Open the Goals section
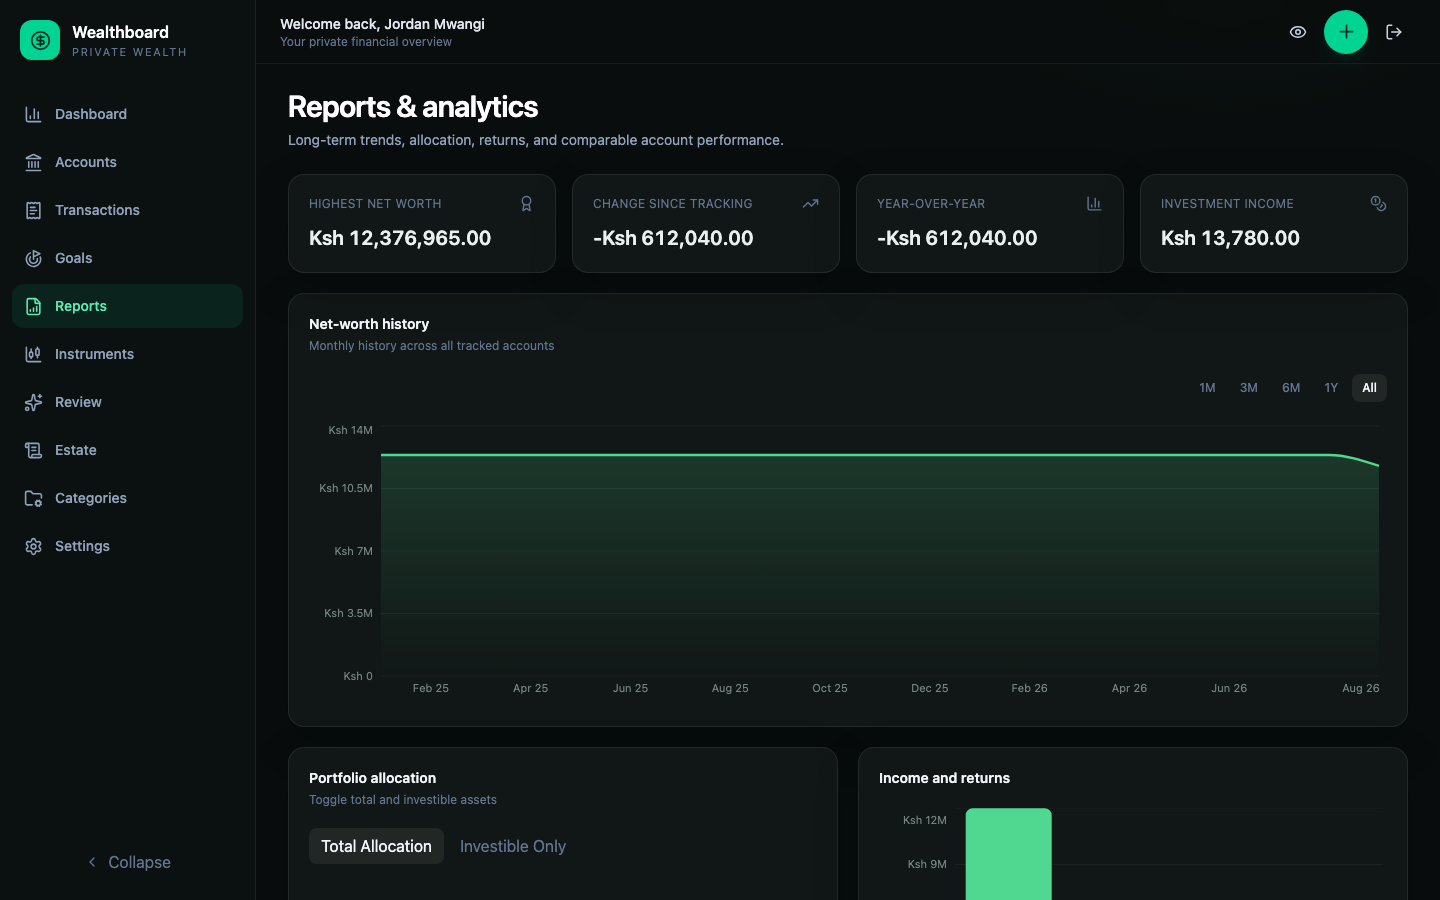Viewport: 1440px width, 900px height. [127, 258]
